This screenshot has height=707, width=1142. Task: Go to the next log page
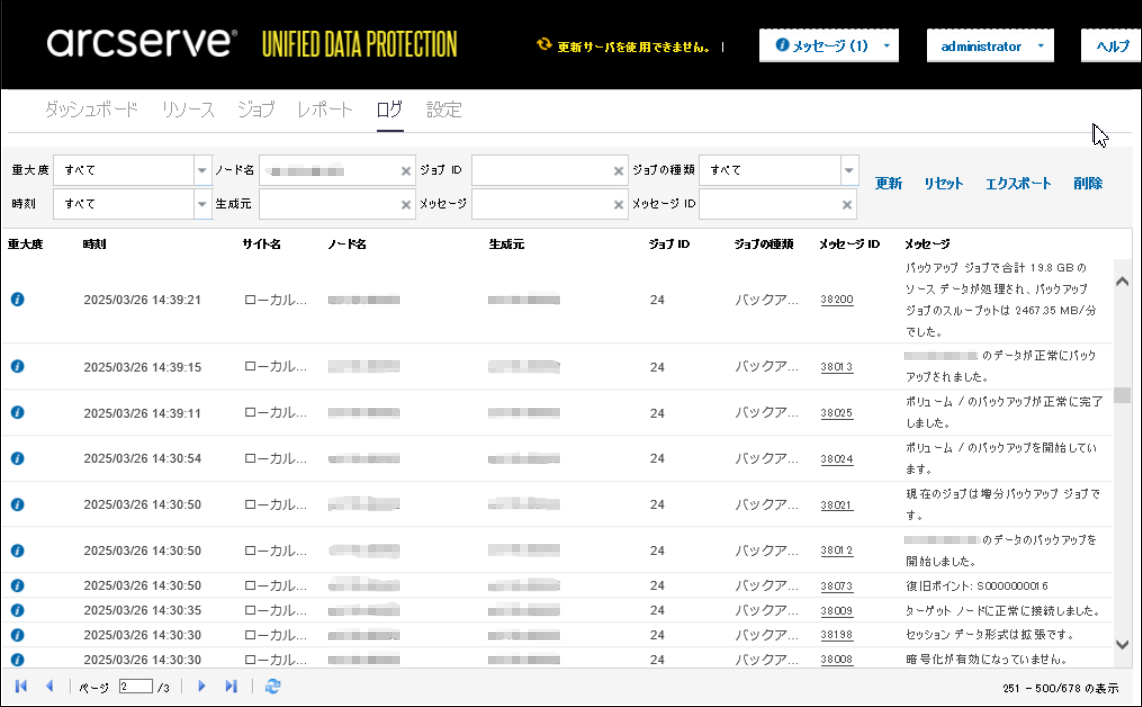tap(201, 686)
